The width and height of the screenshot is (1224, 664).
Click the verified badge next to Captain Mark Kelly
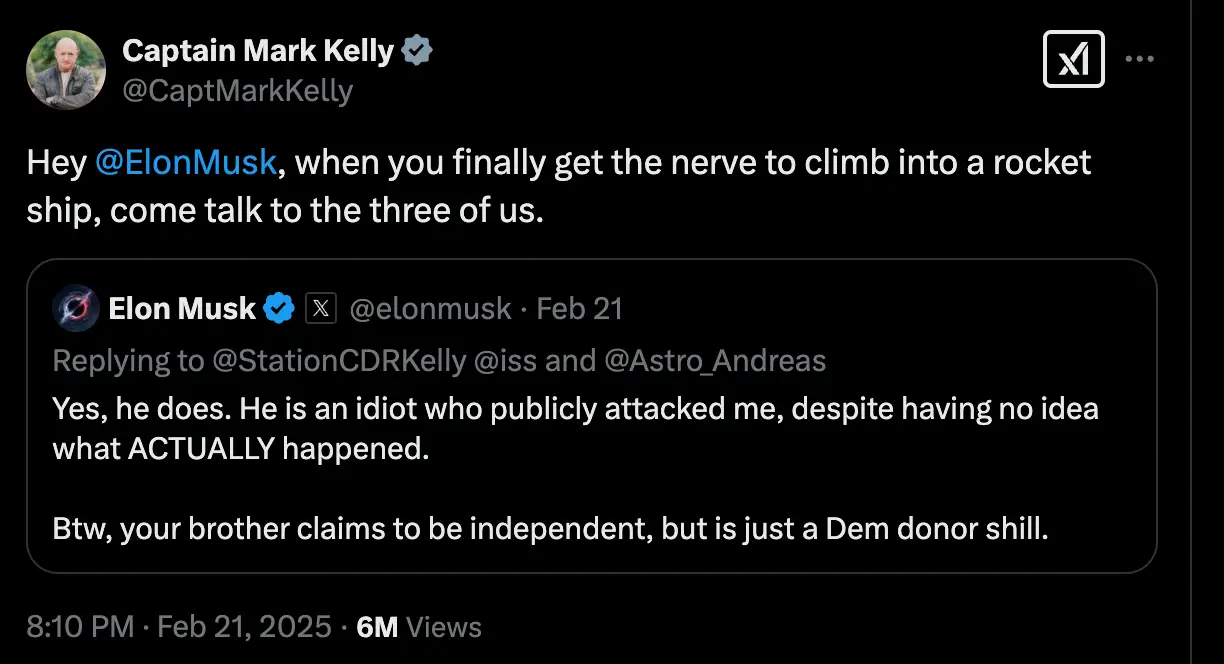click(419, 49)
